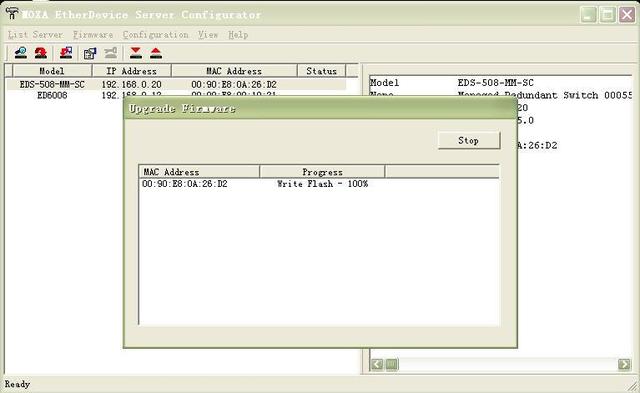Open the Configuration menu
The height and width of the screenshot is (393, 640).
click(156, 35)
